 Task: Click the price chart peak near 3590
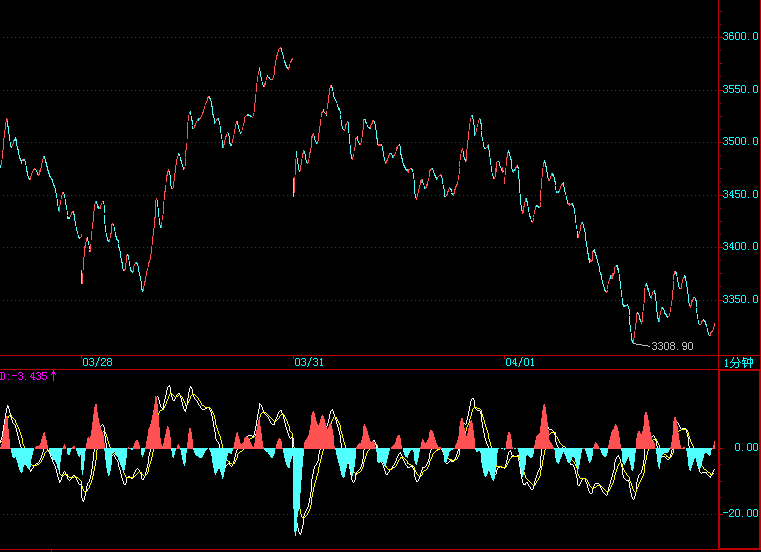[x=281, y=49]
